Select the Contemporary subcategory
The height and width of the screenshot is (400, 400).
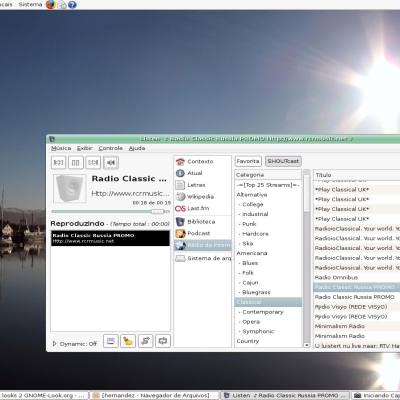click(268, 312)
